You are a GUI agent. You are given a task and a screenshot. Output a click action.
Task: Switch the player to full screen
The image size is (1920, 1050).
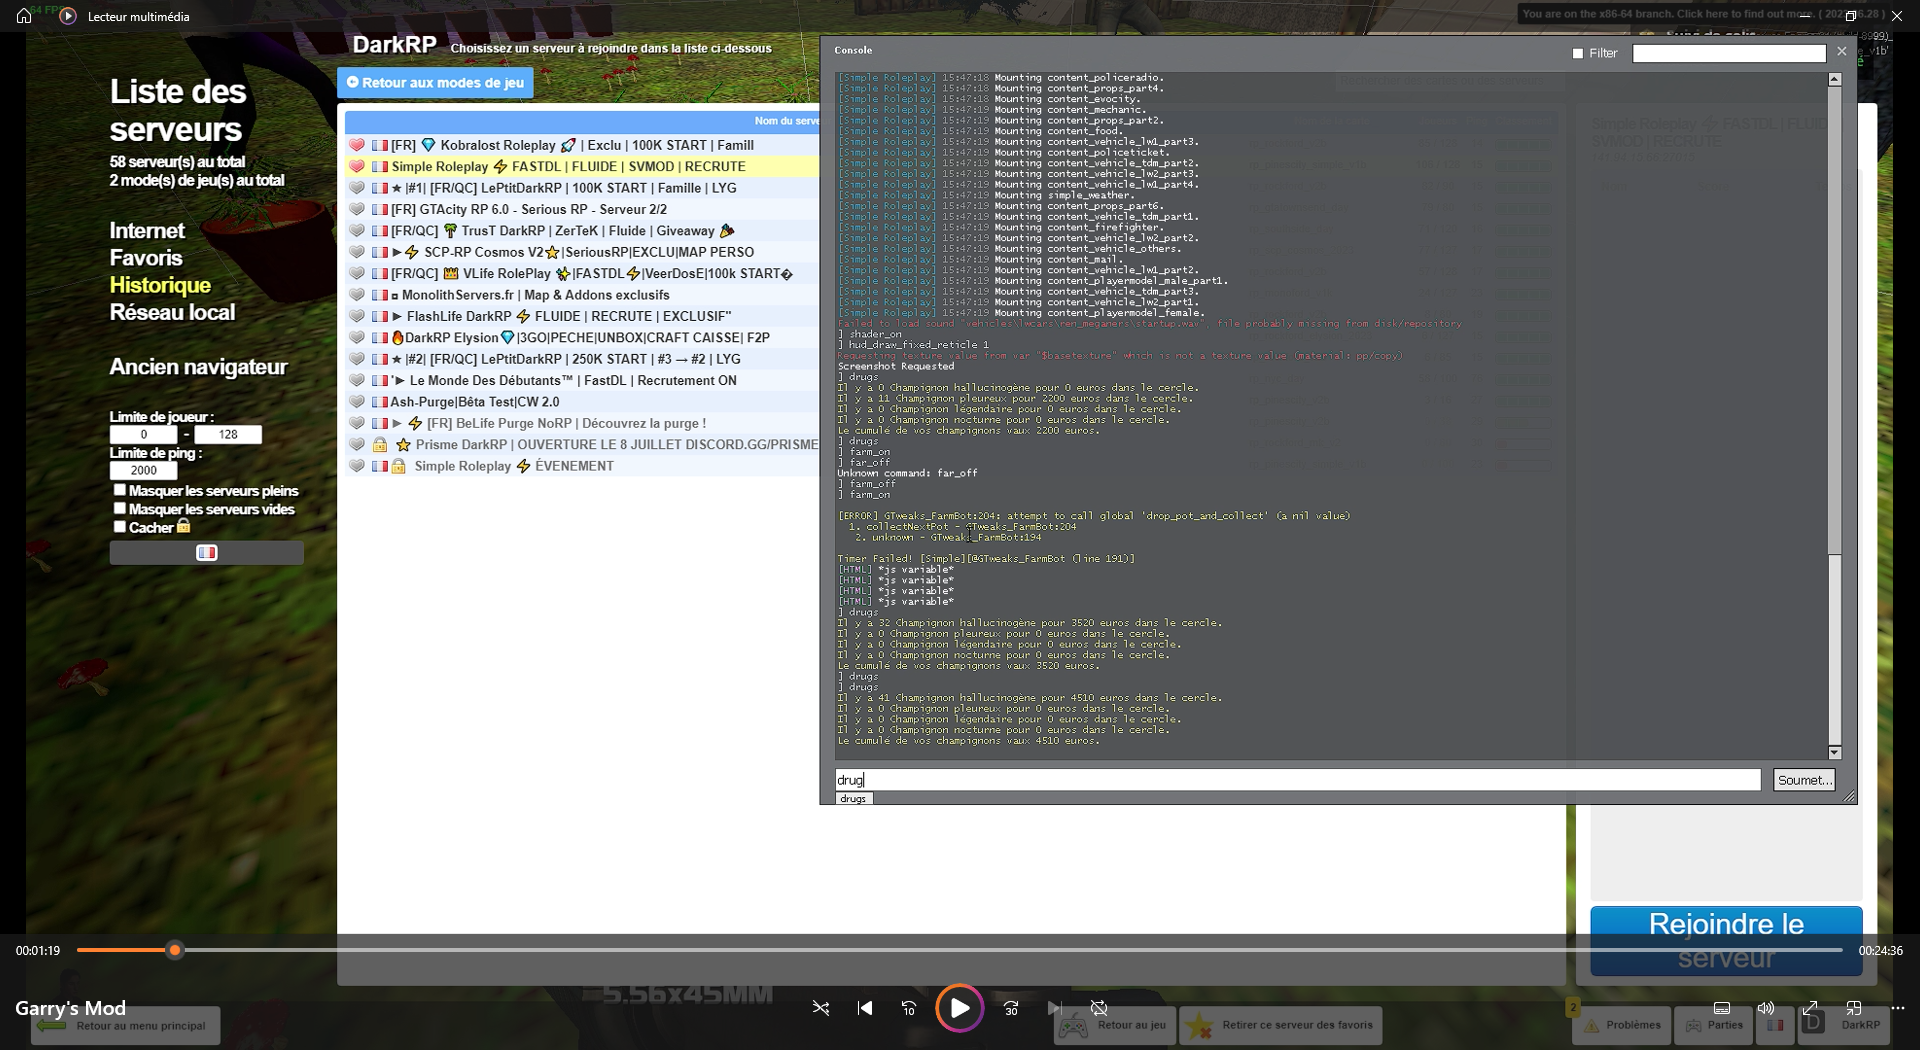(1810, 1008)
